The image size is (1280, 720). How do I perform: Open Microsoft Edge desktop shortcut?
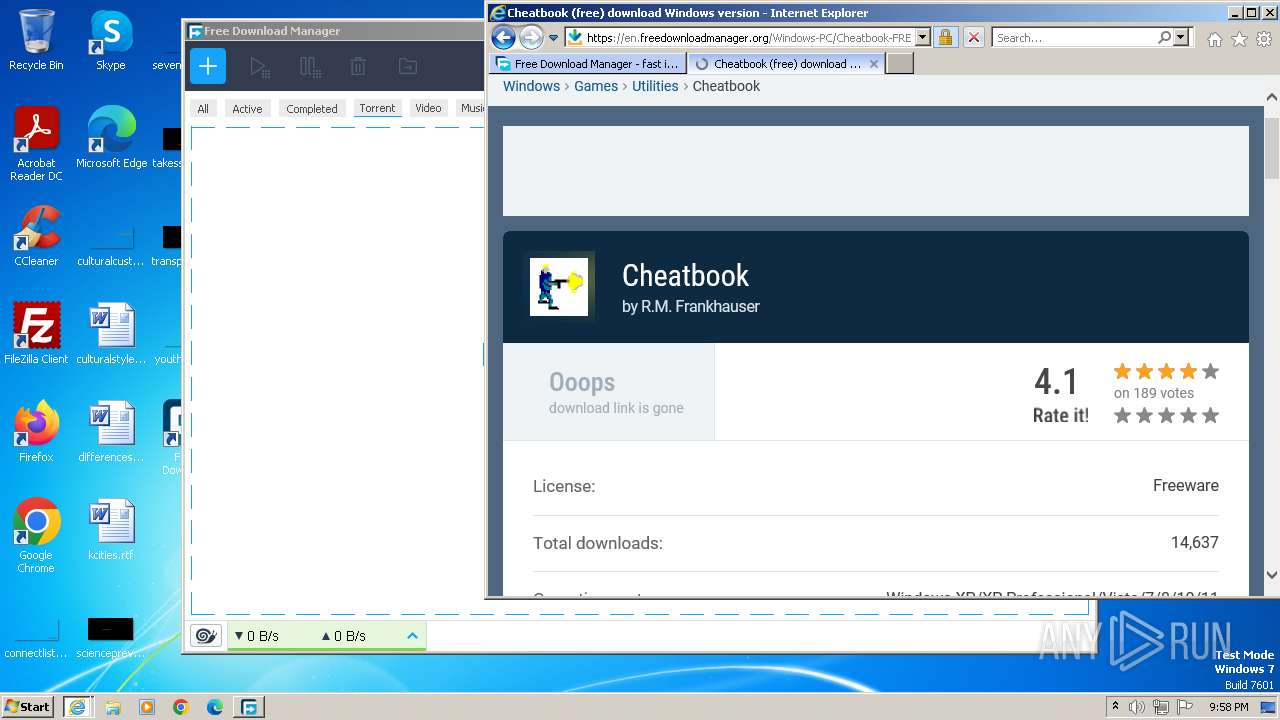click(x=111, y=138)
